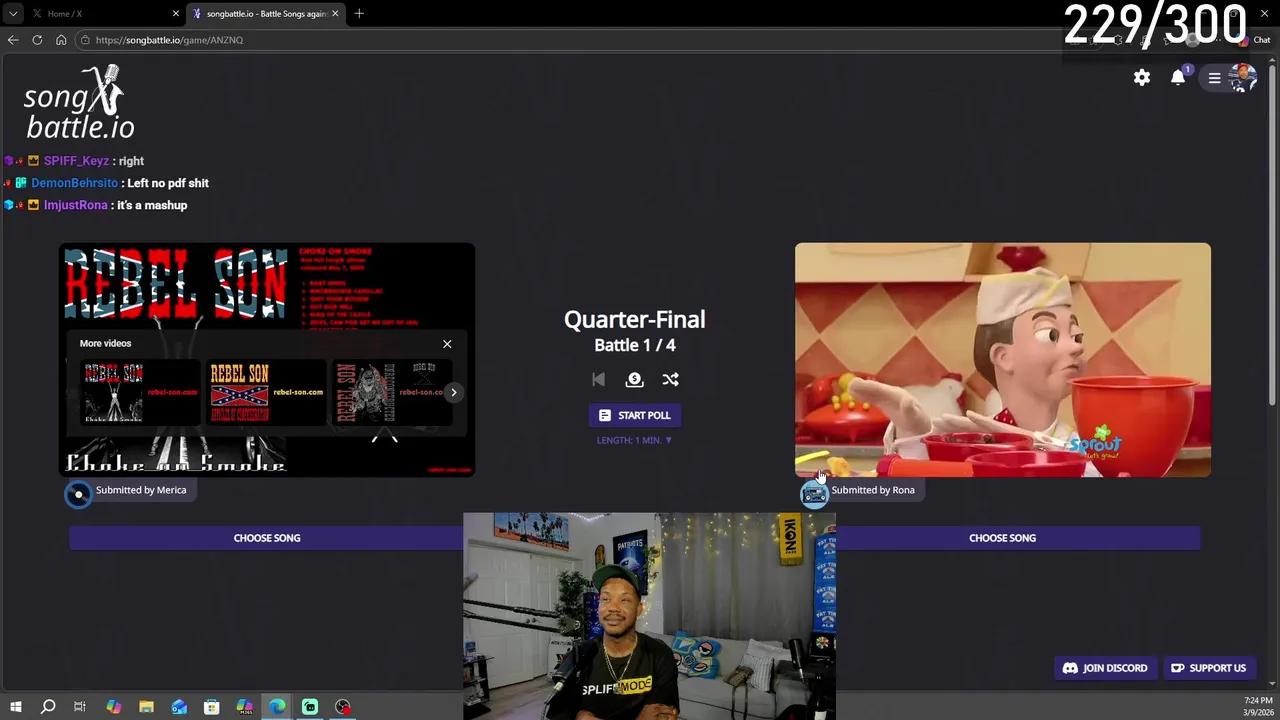
Task: Show next More videos suggestions arrow
Action: [453, 392]
